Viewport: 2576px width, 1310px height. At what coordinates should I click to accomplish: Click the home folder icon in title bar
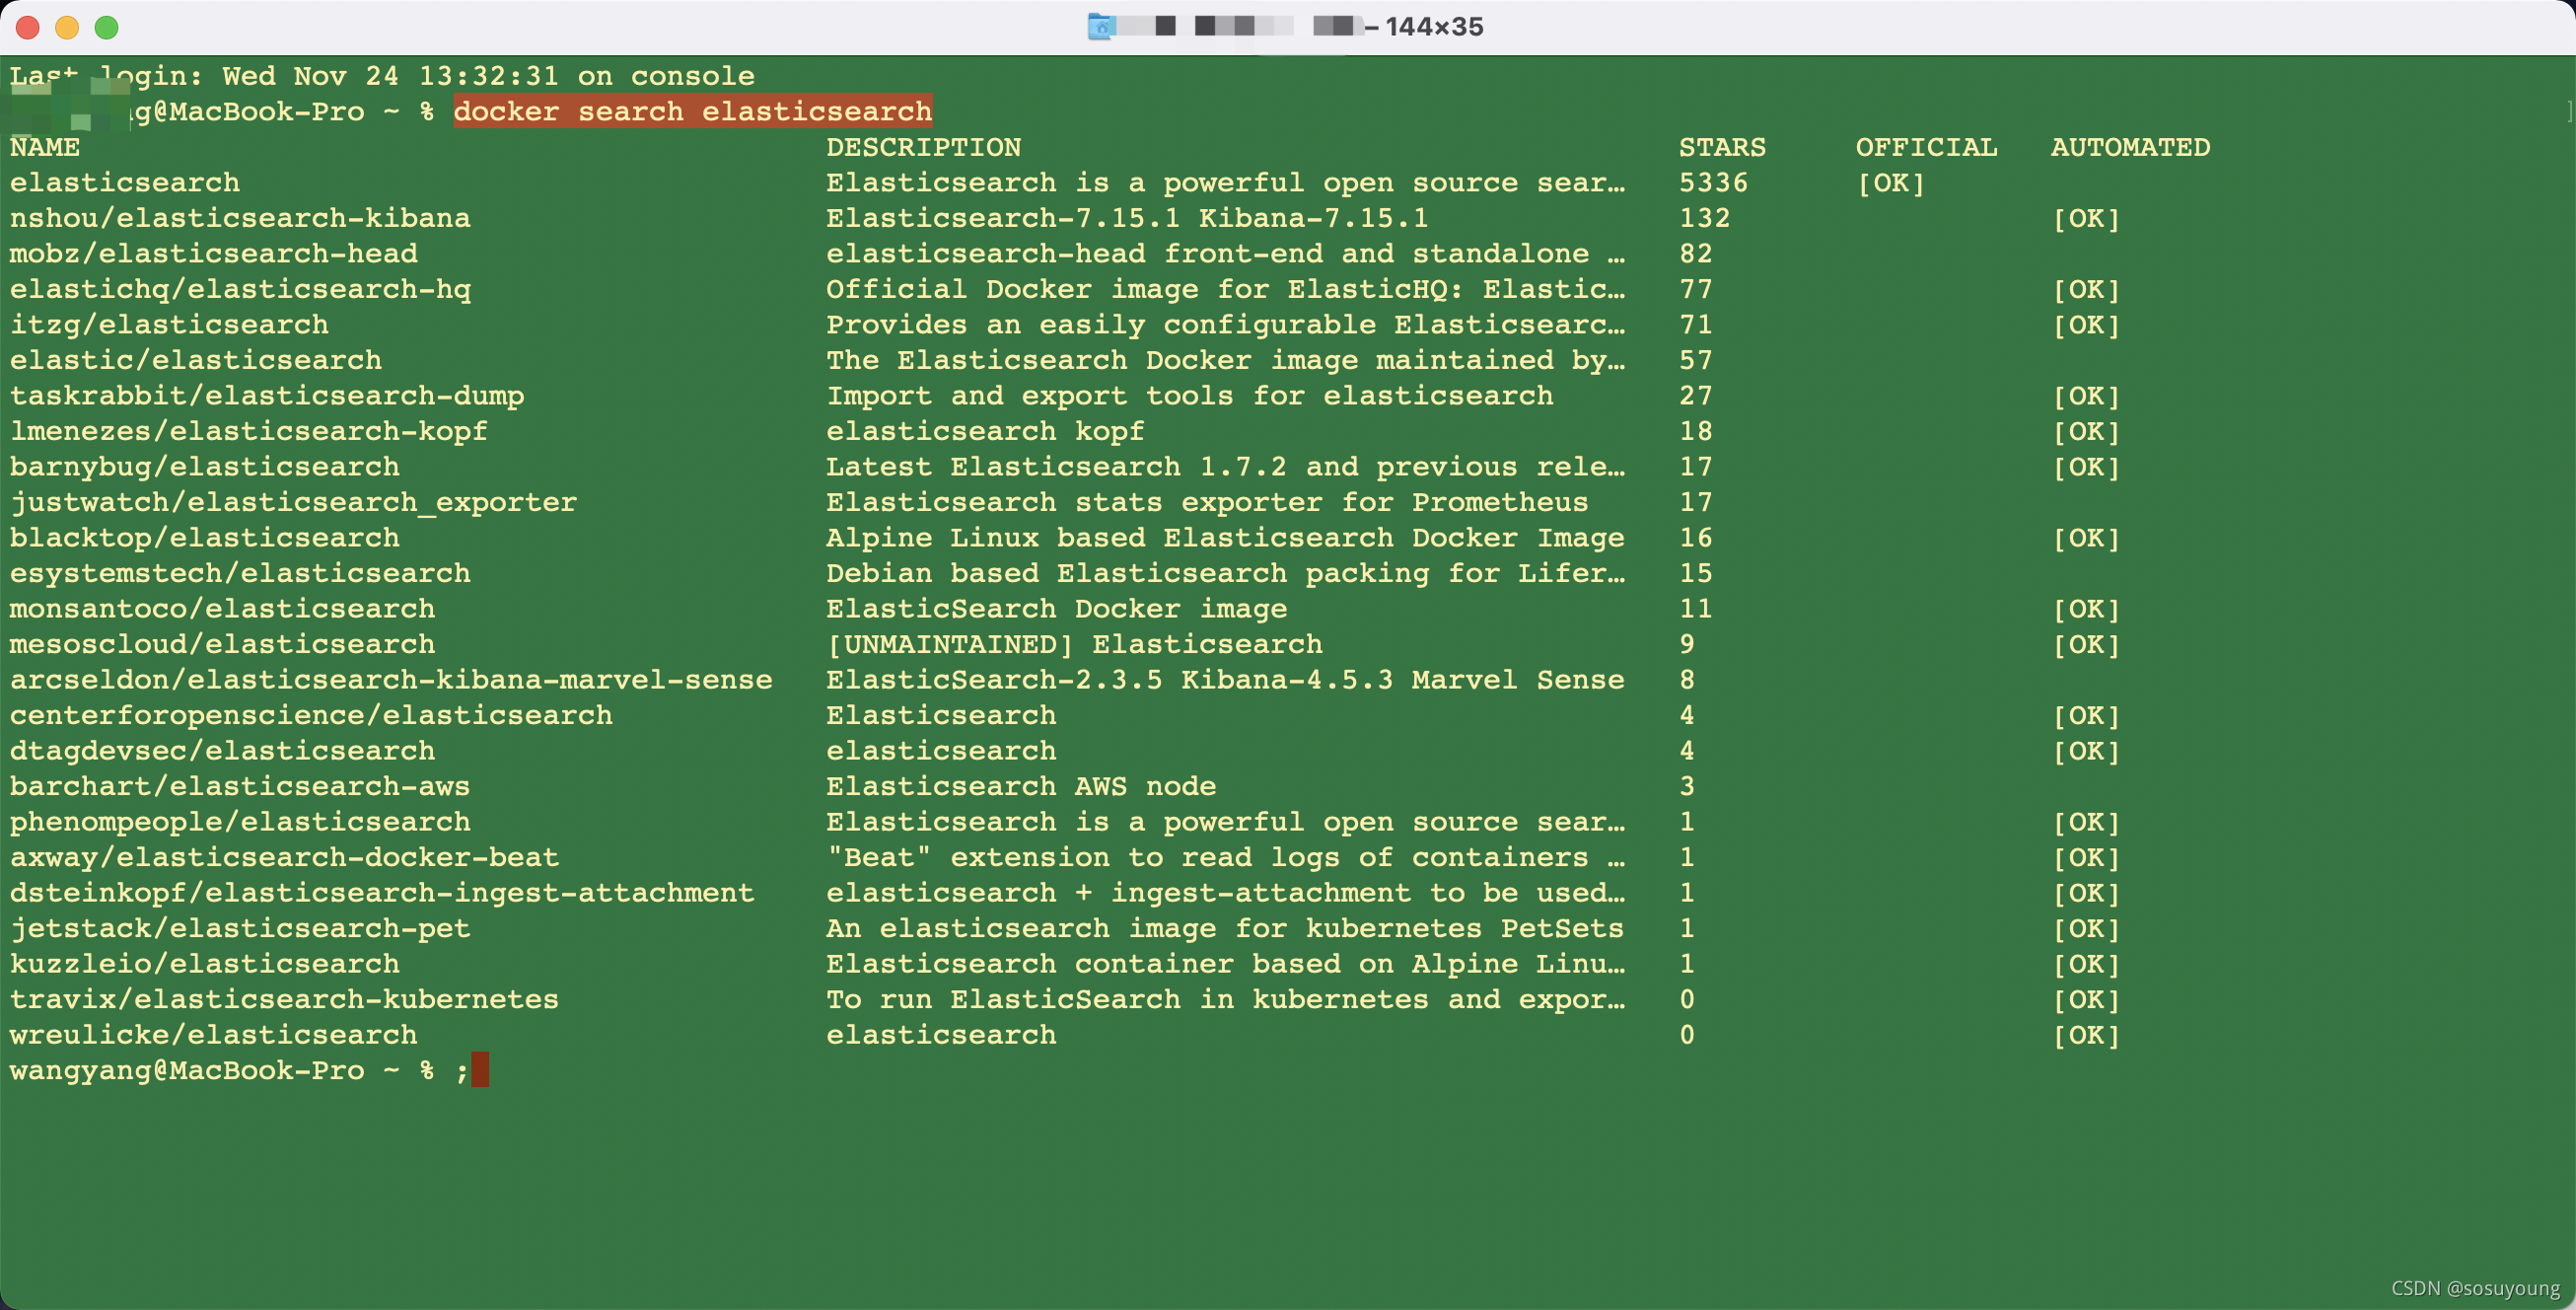(x=1101, y=27)
